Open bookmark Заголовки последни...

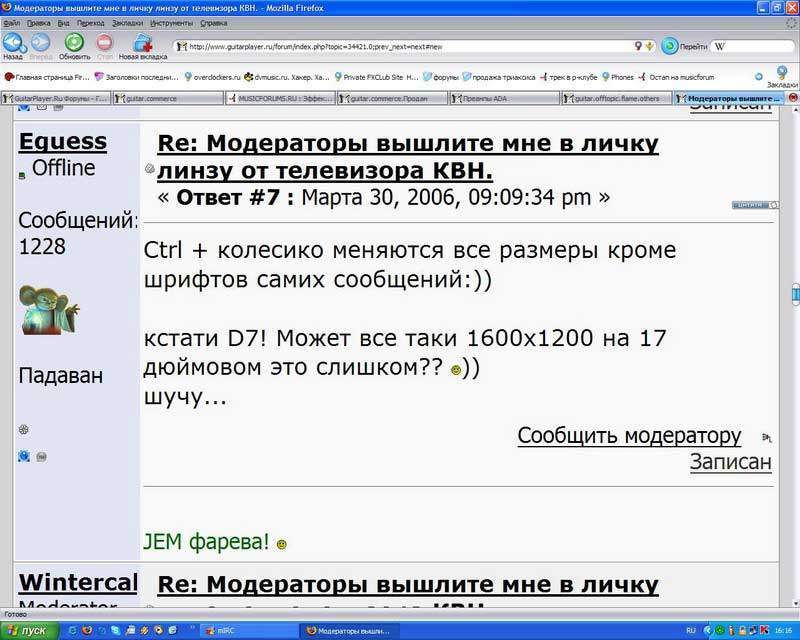(x=137, y=77)
